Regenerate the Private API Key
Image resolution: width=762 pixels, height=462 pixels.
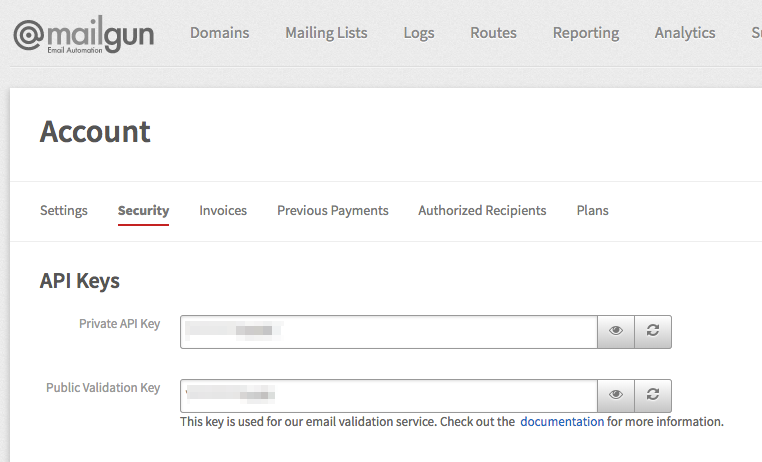click(653, 332)
